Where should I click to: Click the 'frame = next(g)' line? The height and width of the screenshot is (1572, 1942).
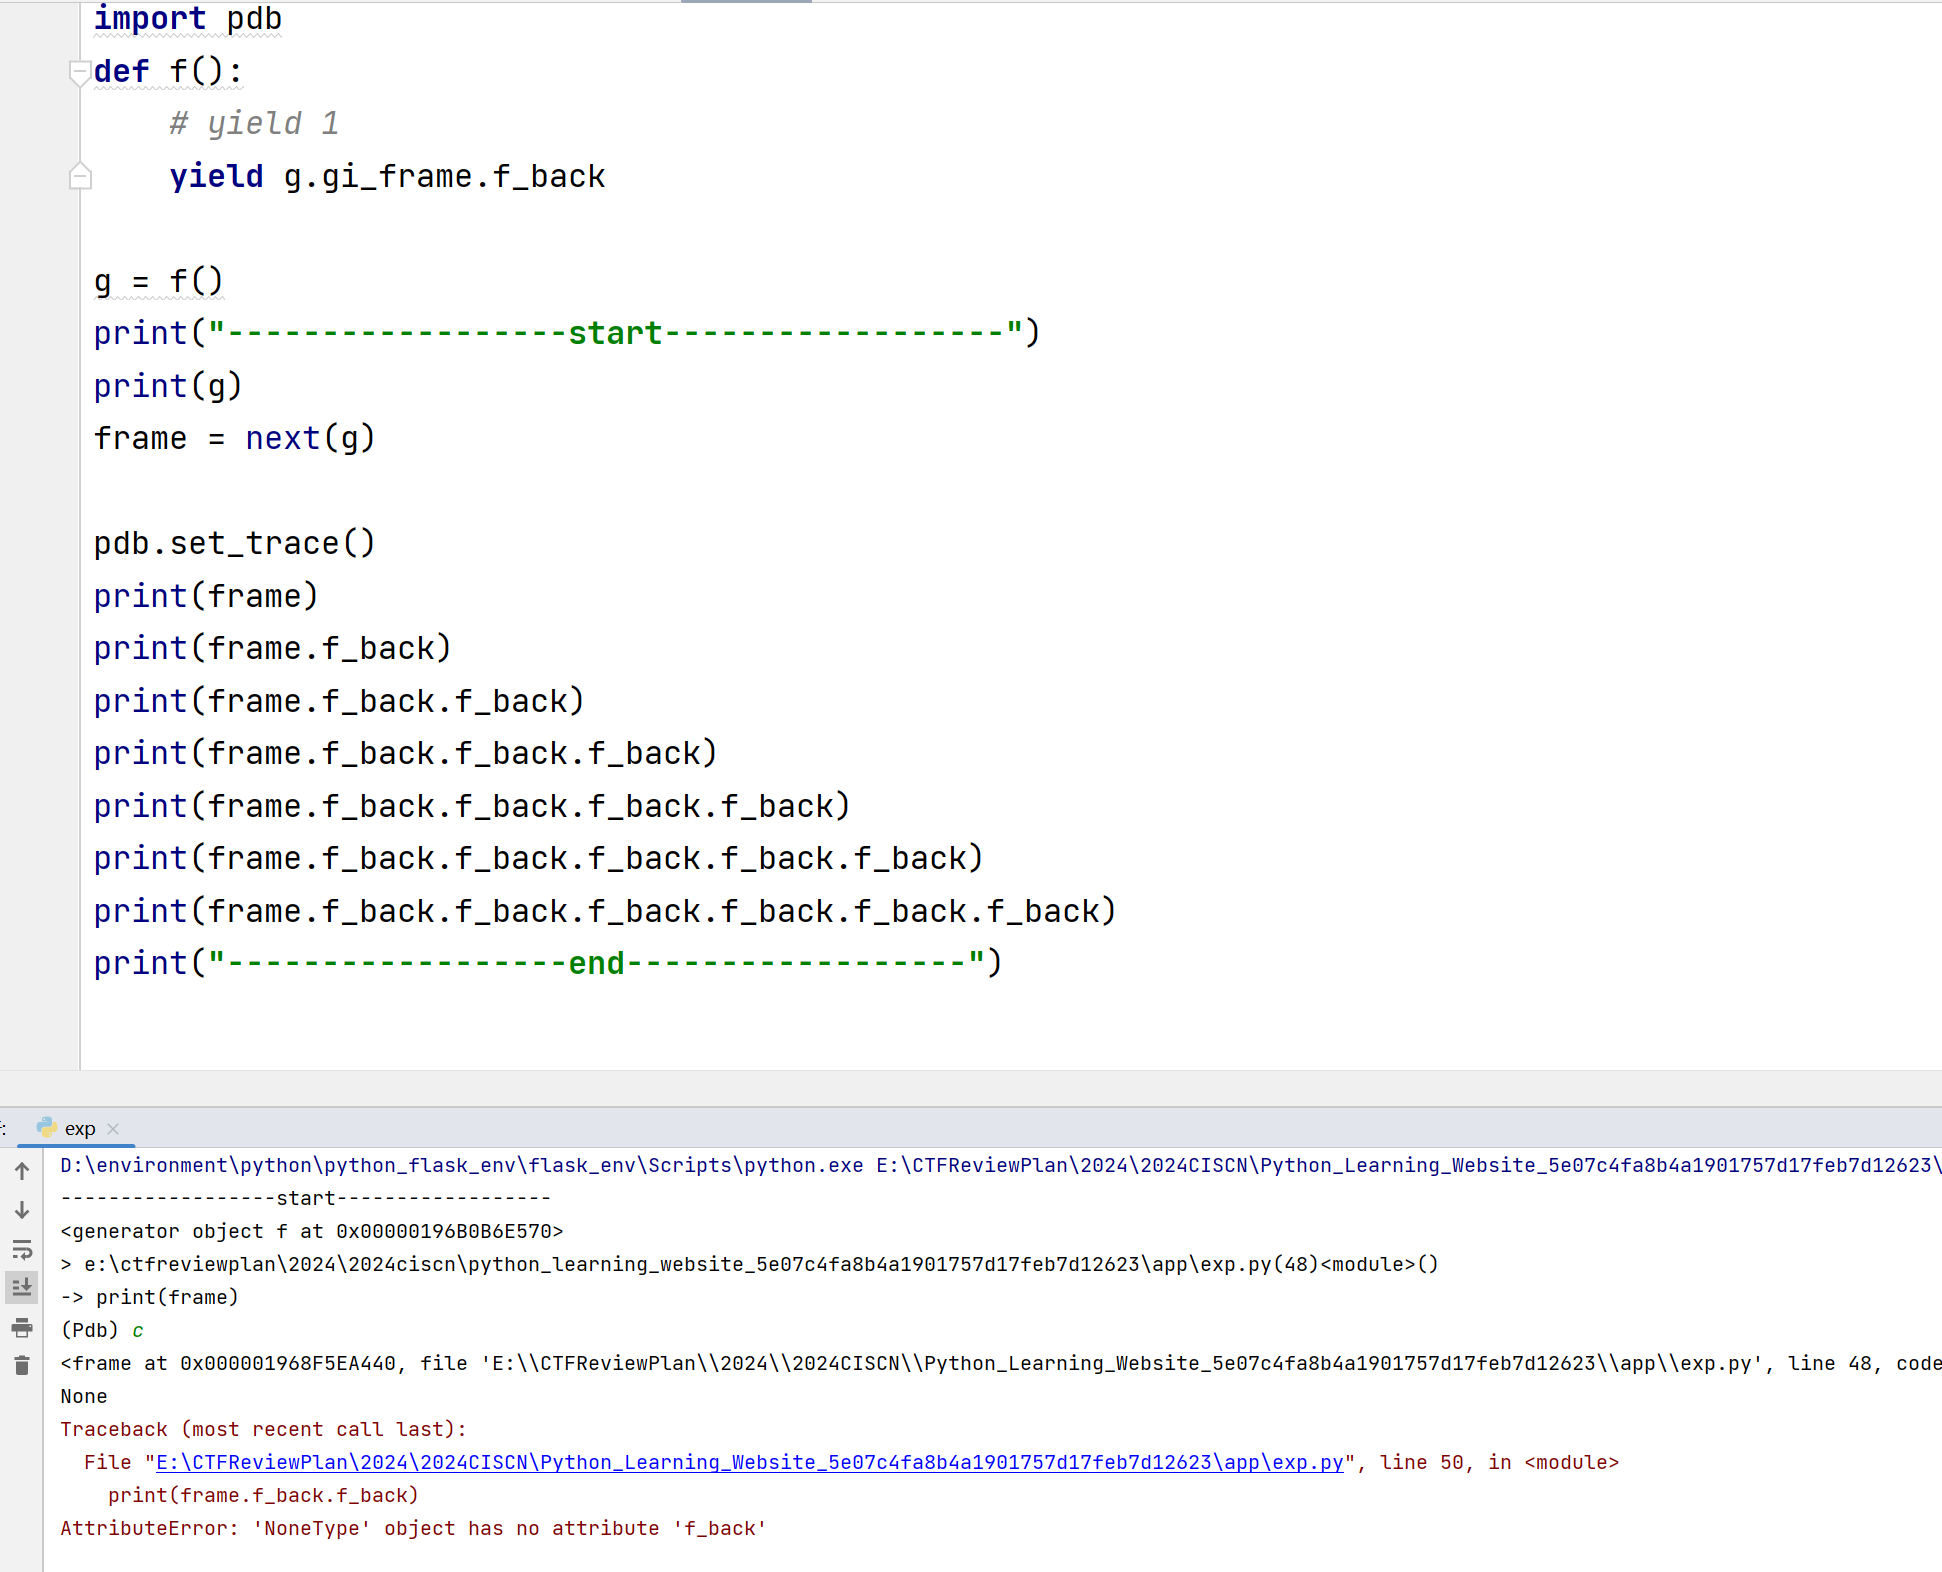[x=234, y=438]
